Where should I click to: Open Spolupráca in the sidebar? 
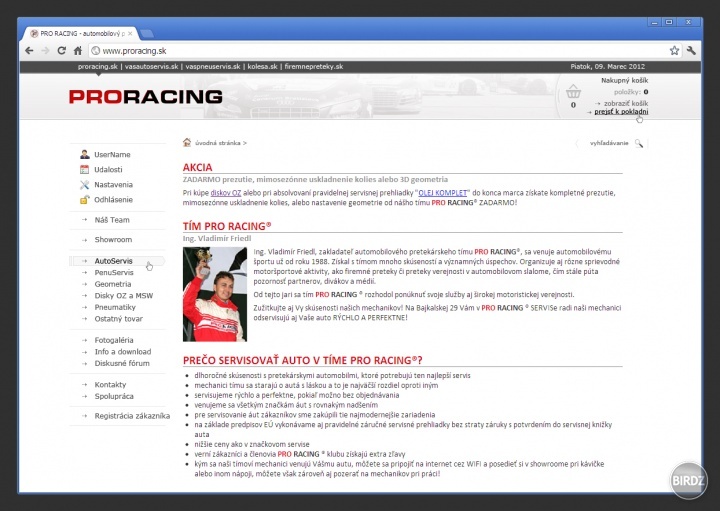coord(114,396)
